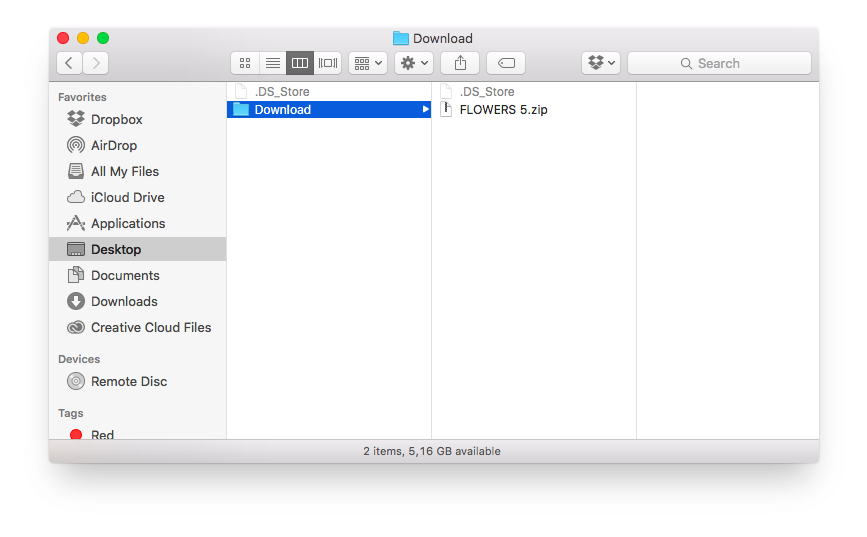Image resolution: width=867 pixels, height=537 pixels.
Task: Select iCloud Drive in the sidebar
Action: pos(127,197)
